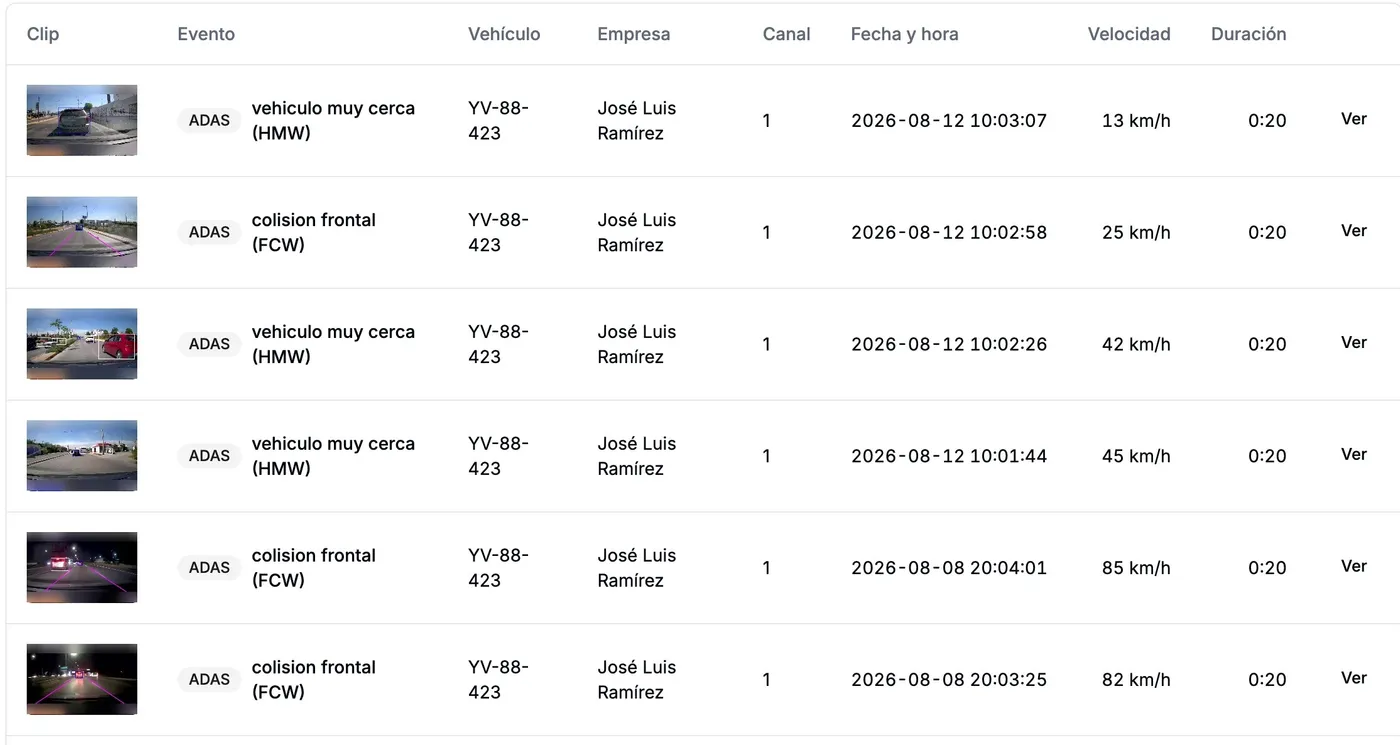Screen dimensions: 1400x745
Task: Open thumbnail showing red car at 10:02:26
Action: 82,344
